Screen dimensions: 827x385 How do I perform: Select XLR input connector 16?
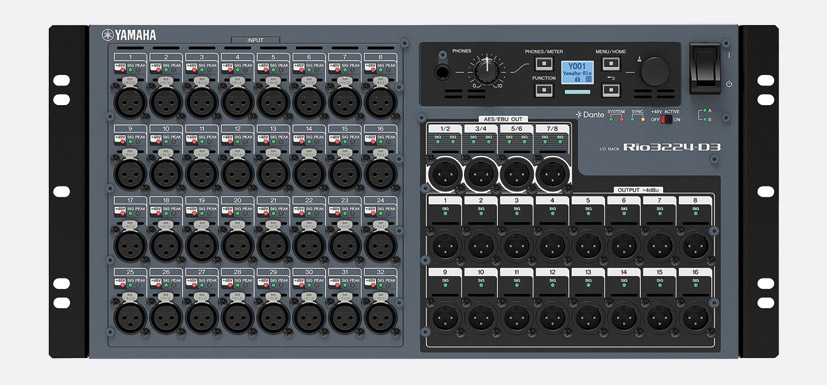381,174
